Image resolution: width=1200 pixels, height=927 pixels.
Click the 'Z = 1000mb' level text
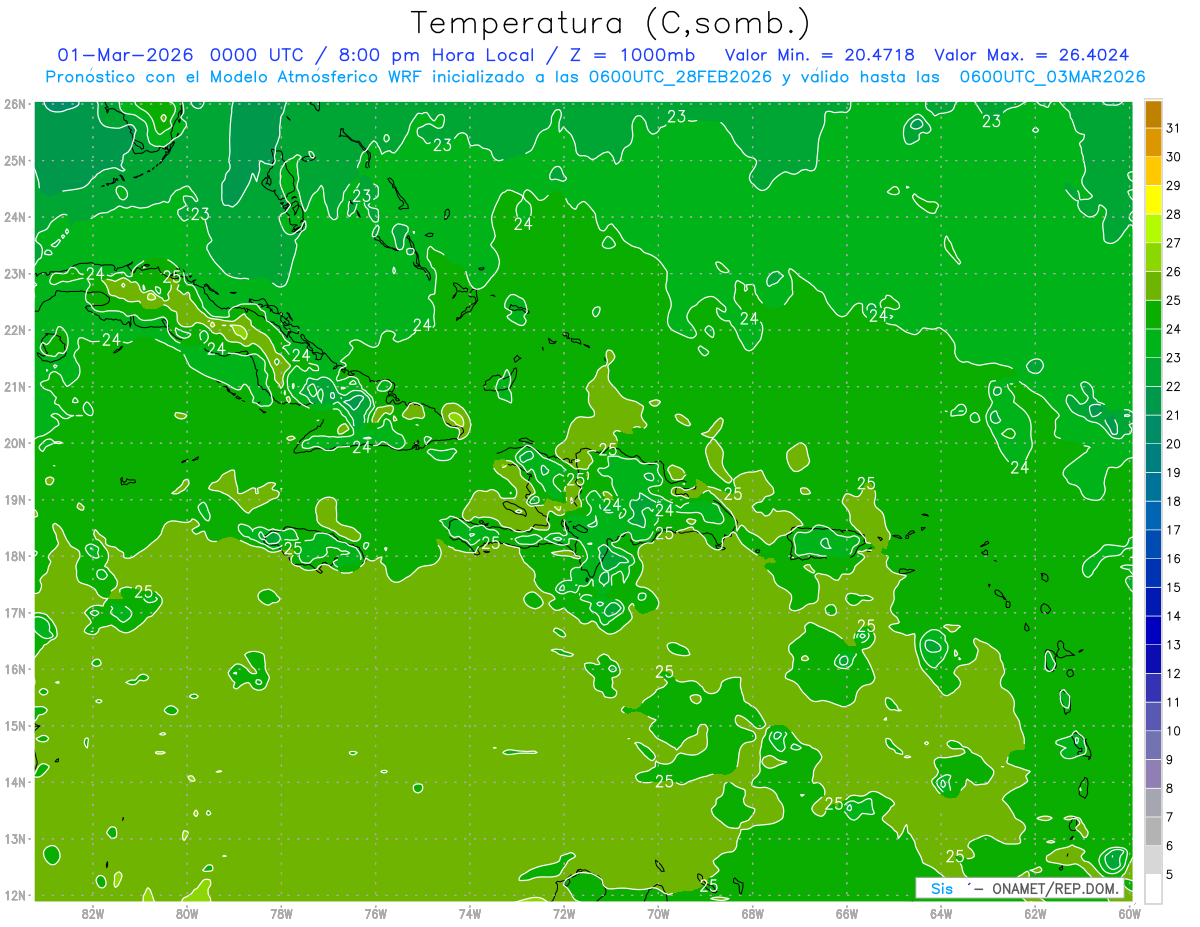point(631,55)
